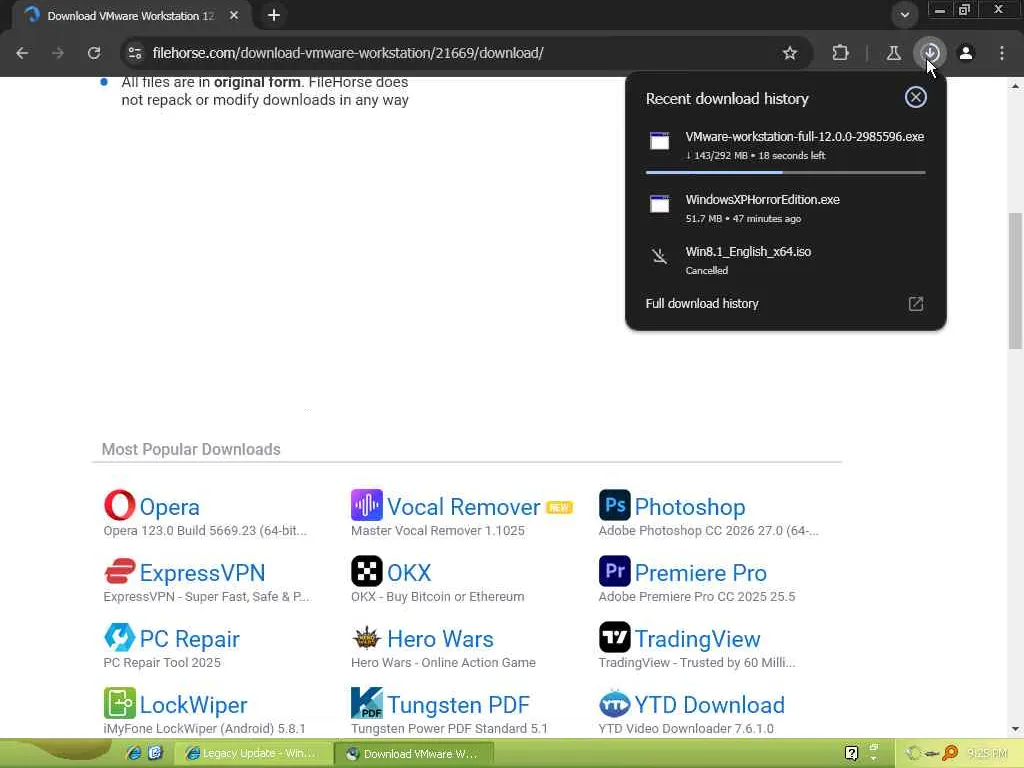Click the LockWiper green icon
The width and height of the screenshot is (1024, 768).
point(120,703)
